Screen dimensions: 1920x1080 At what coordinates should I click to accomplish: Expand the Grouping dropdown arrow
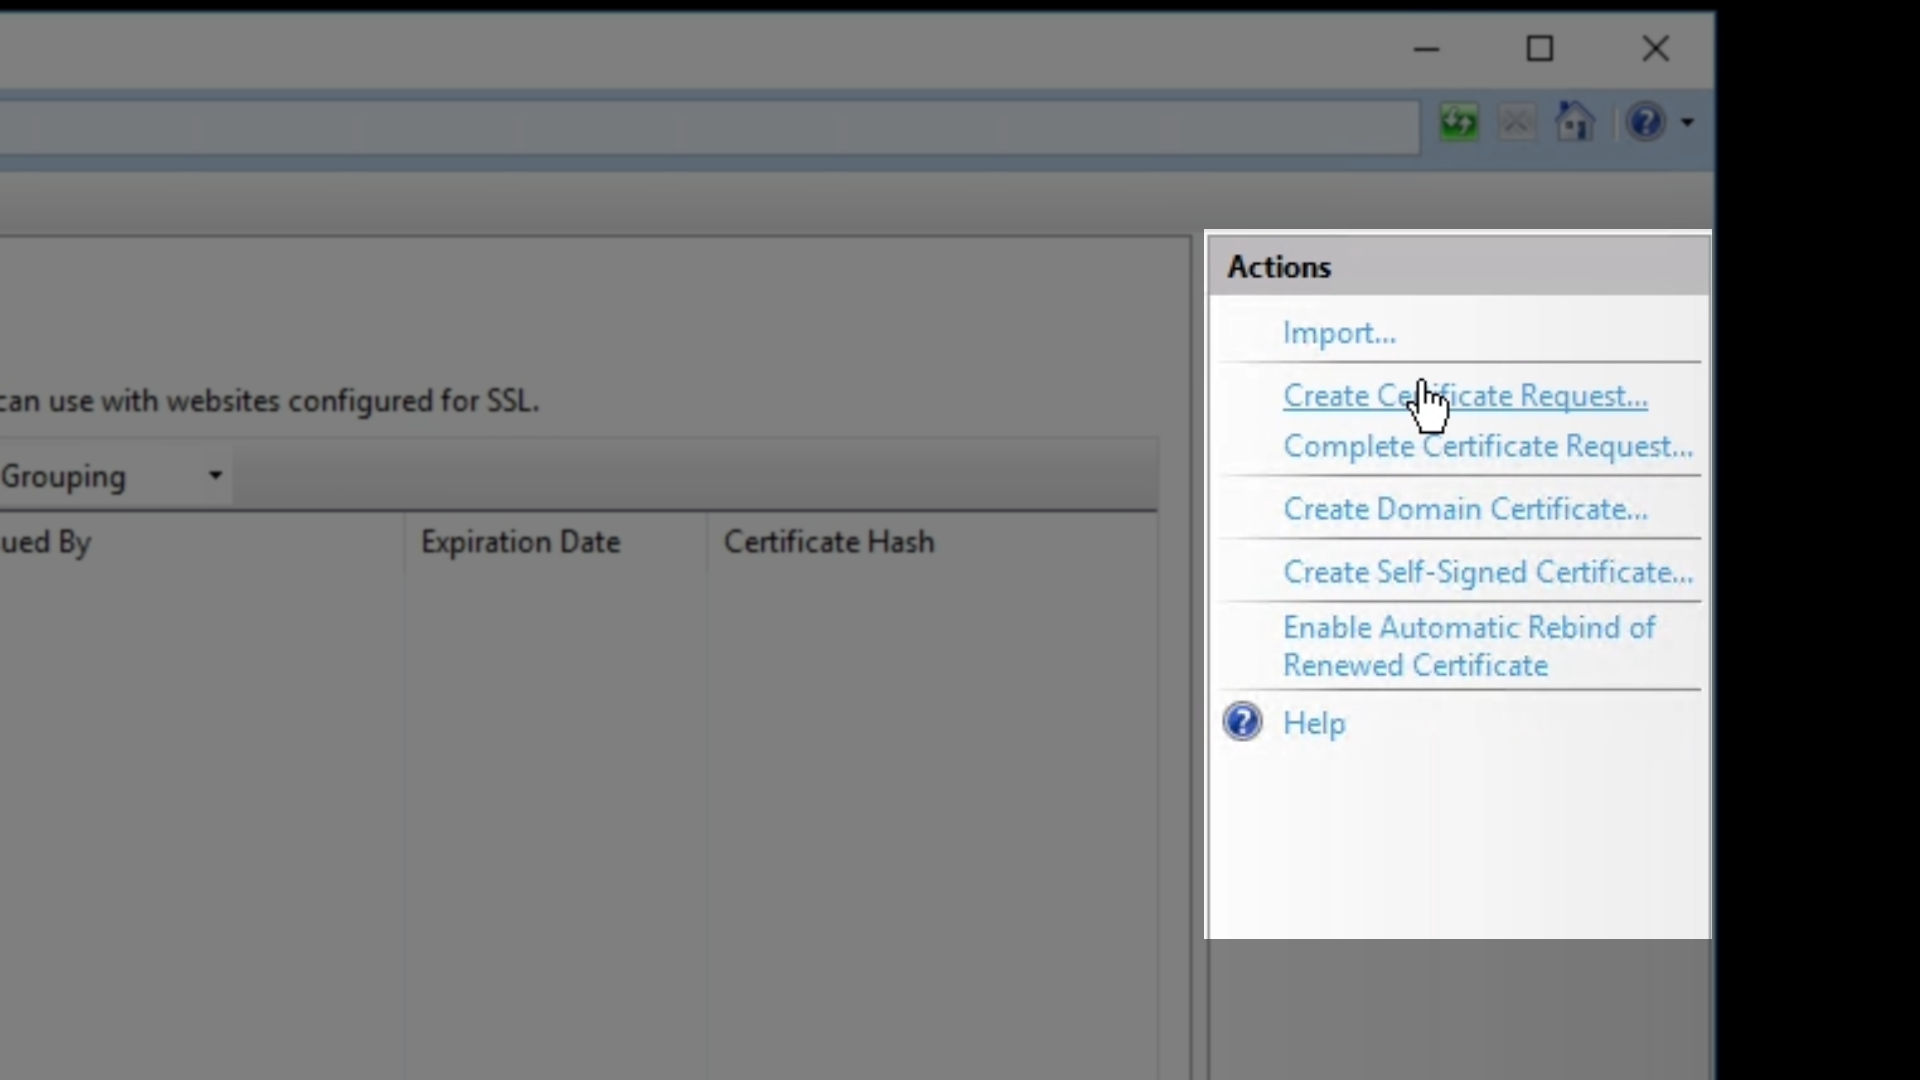[x=215, y=476]
